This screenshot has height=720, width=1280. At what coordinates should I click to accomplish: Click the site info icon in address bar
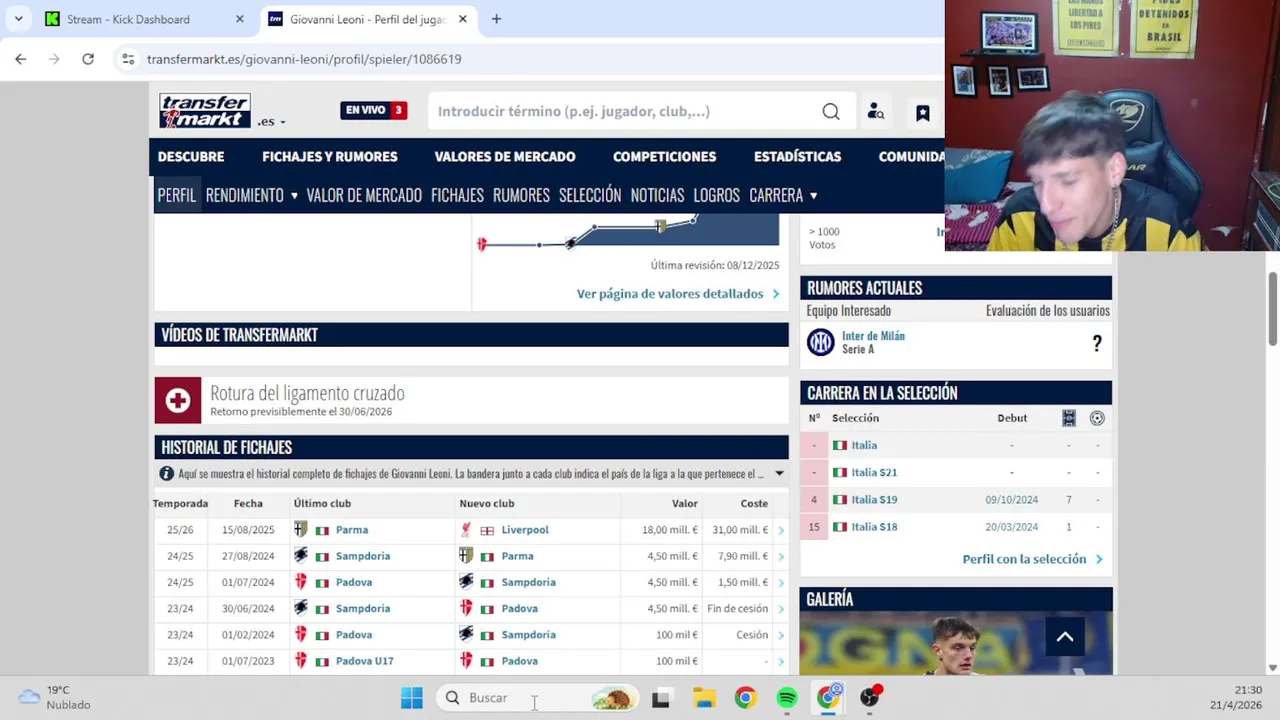click(128, 59)
